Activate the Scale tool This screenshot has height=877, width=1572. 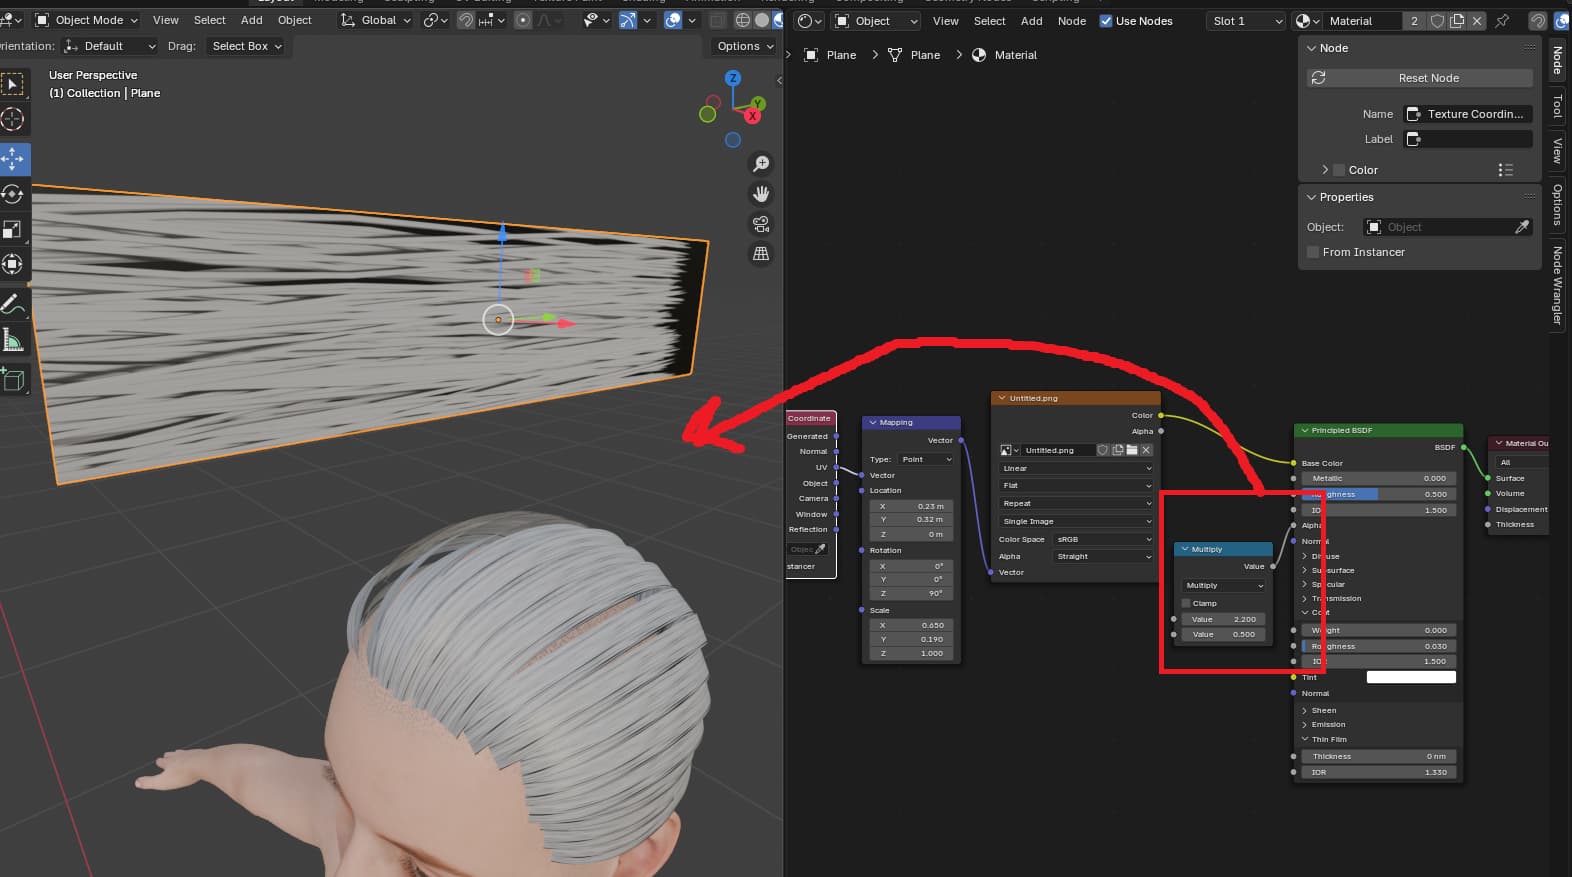tap(13, 229)
